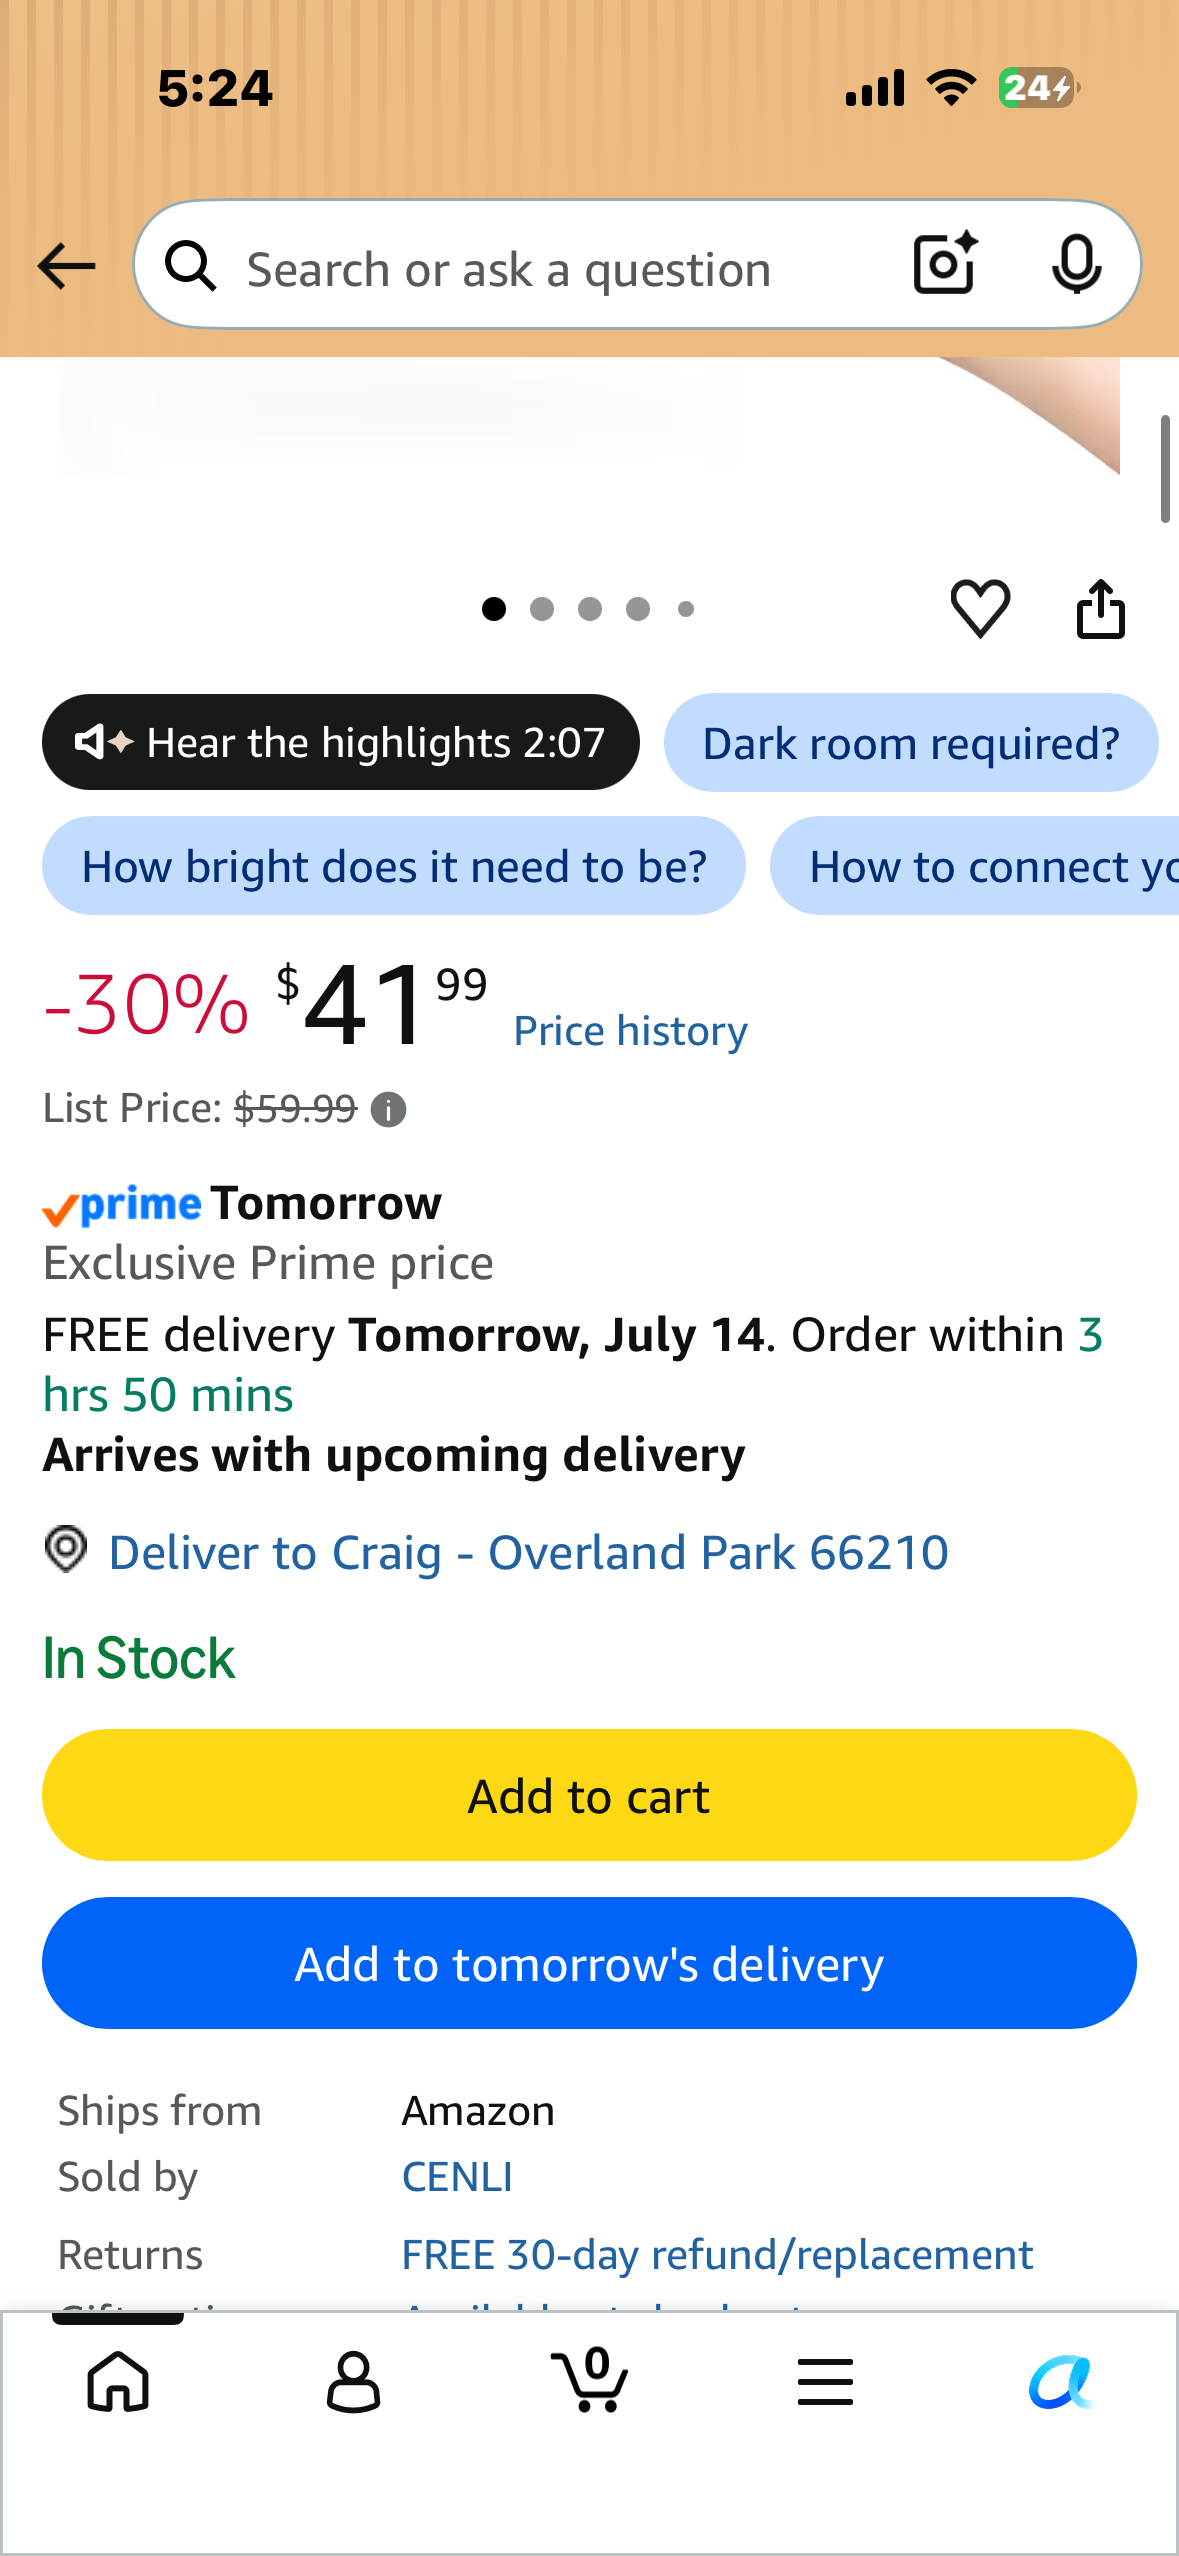Open the Home tab icon
The width and height of the screenshot is (1179, 2556).
pos(118,2381)
